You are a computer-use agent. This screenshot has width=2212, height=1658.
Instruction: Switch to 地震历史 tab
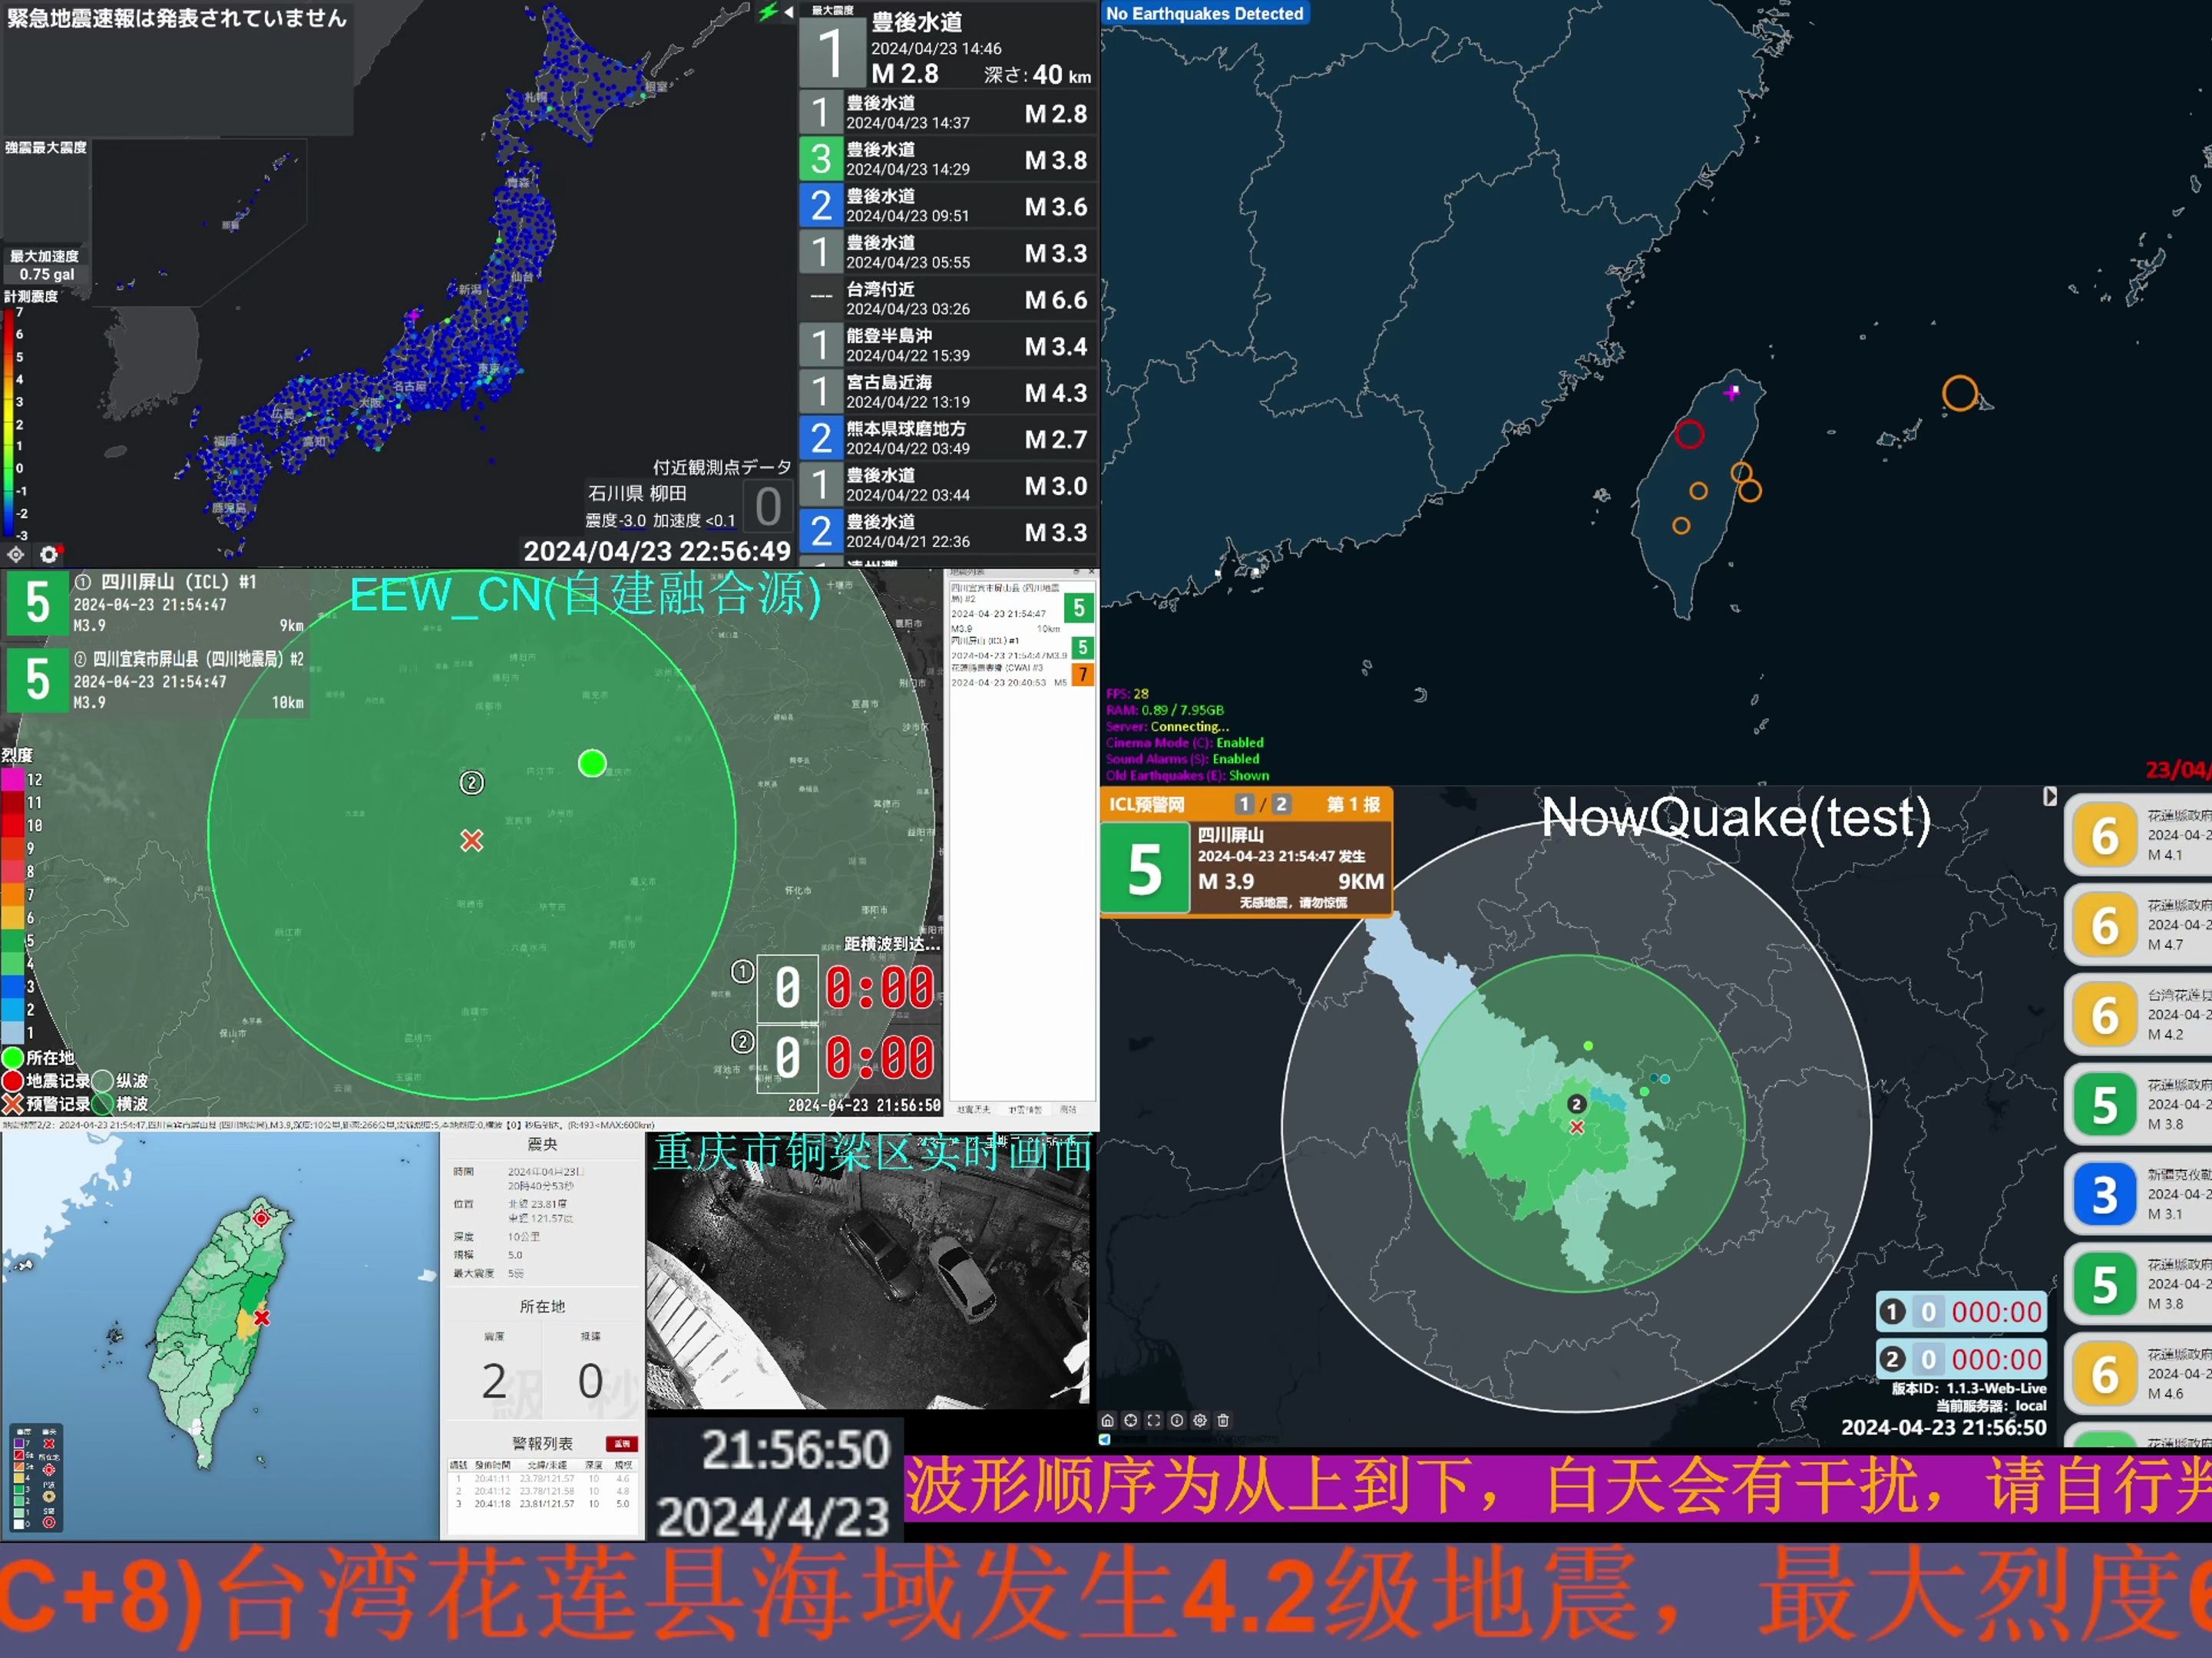[x=973, y=1109]
